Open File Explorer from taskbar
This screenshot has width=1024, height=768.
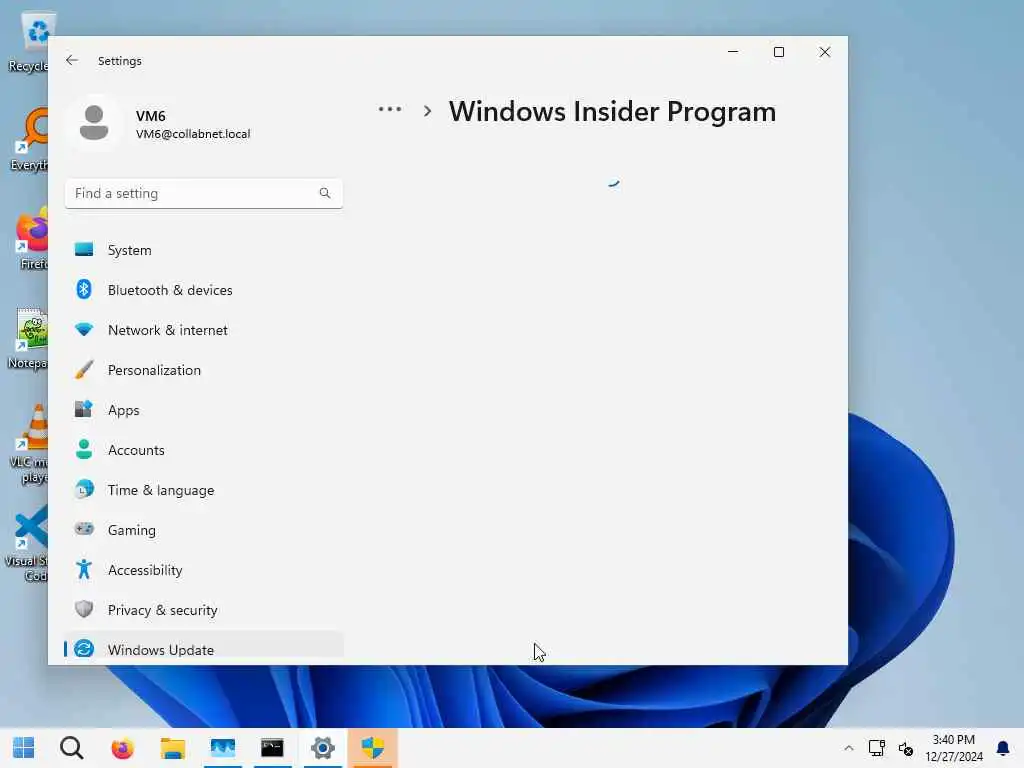172,748
